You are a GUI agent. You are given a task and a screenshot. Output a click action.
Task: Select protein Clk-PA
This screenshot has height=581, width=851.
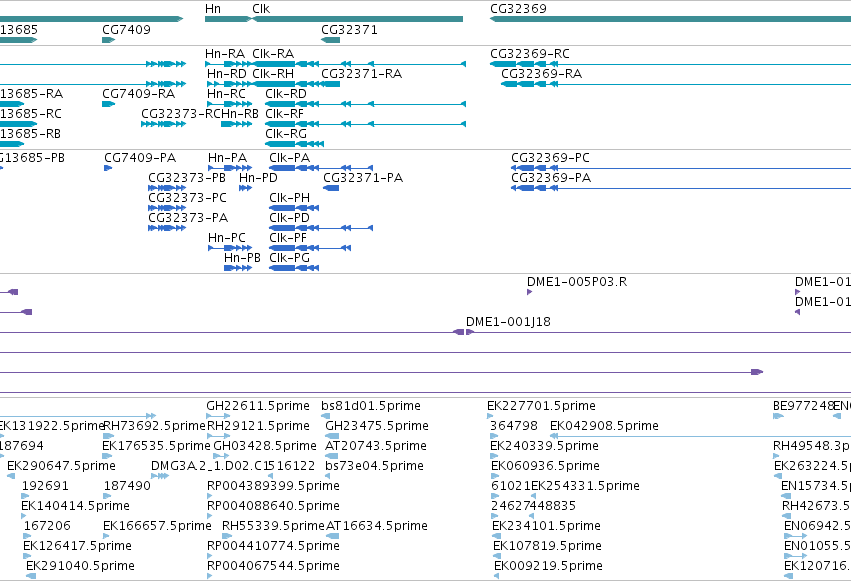289,158
